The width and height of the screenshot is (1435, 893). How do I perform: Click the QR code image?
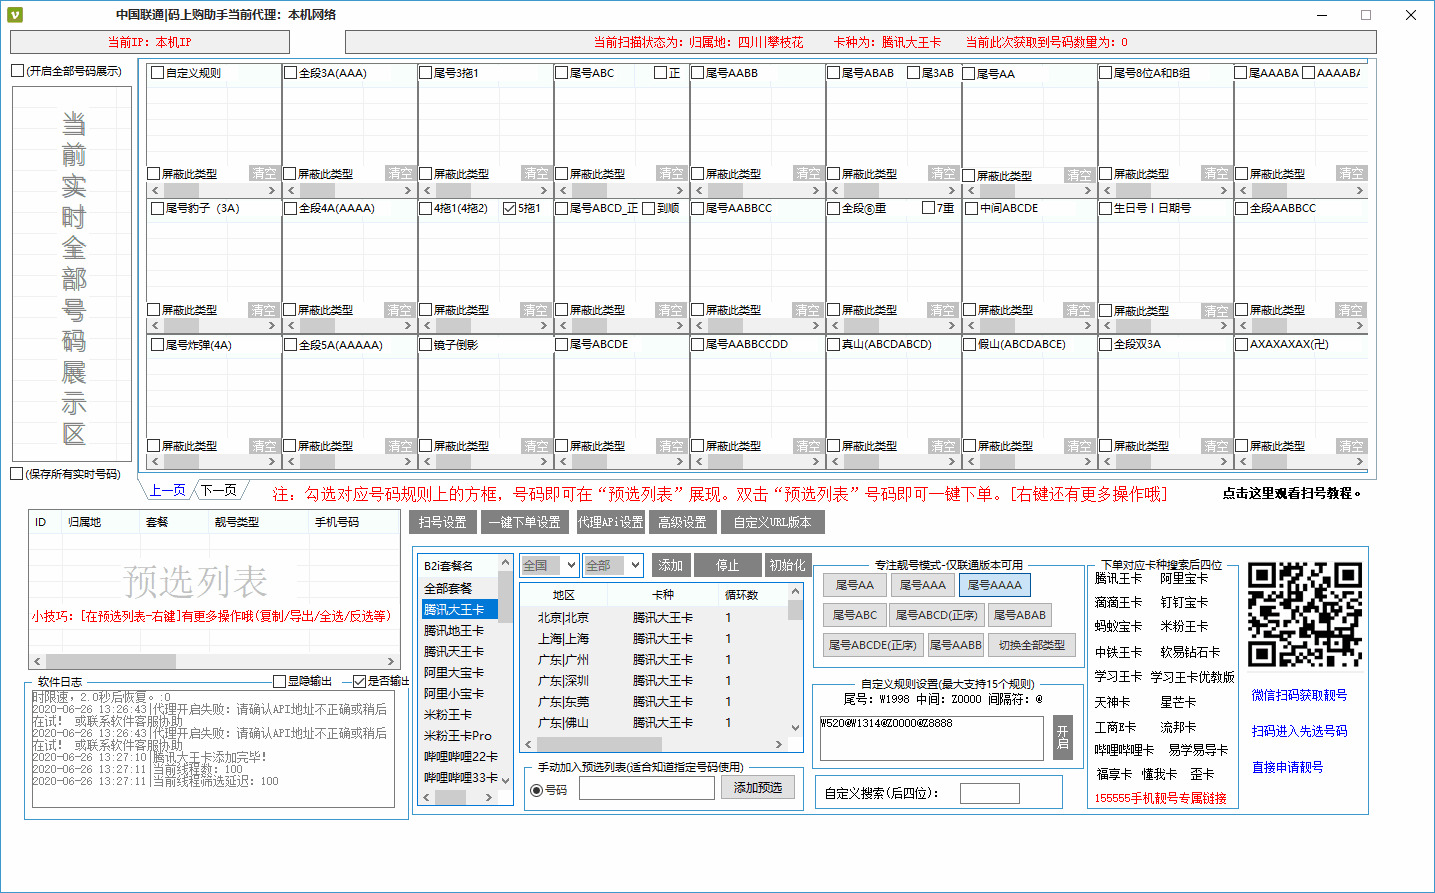point(1304,614)
